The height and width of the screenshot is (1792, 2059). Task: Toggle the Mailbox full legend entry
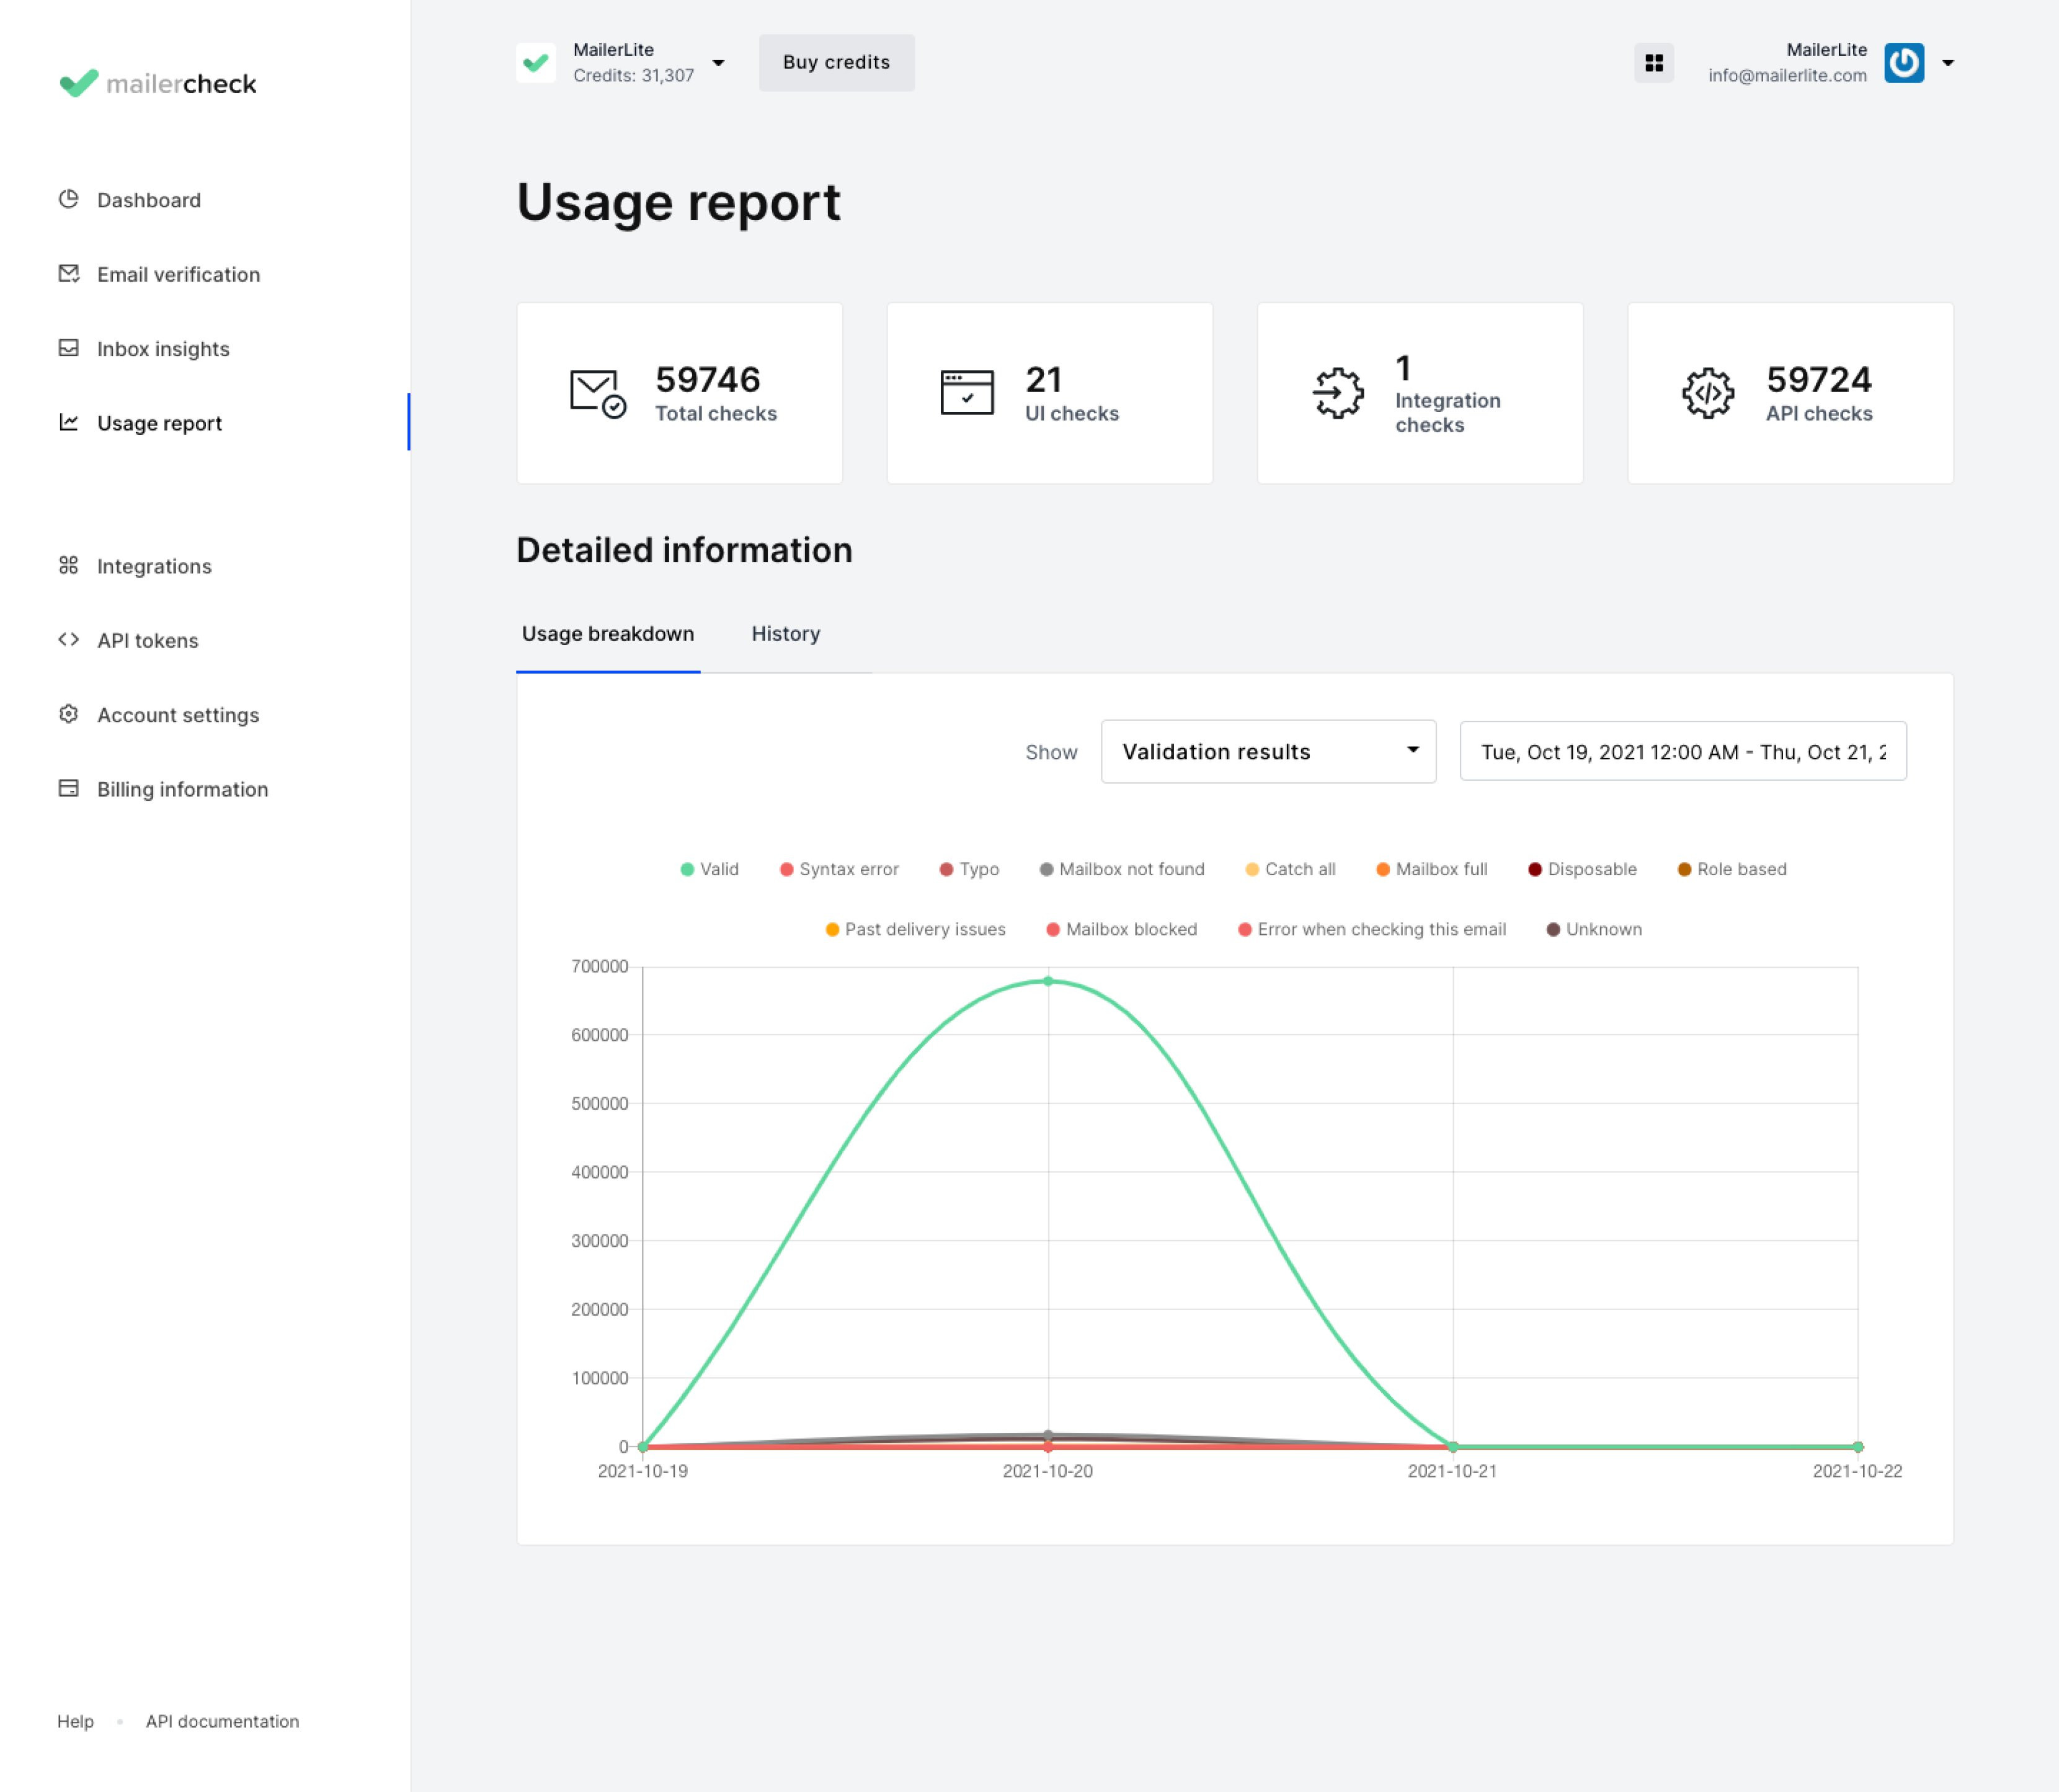coord(1431,869)
